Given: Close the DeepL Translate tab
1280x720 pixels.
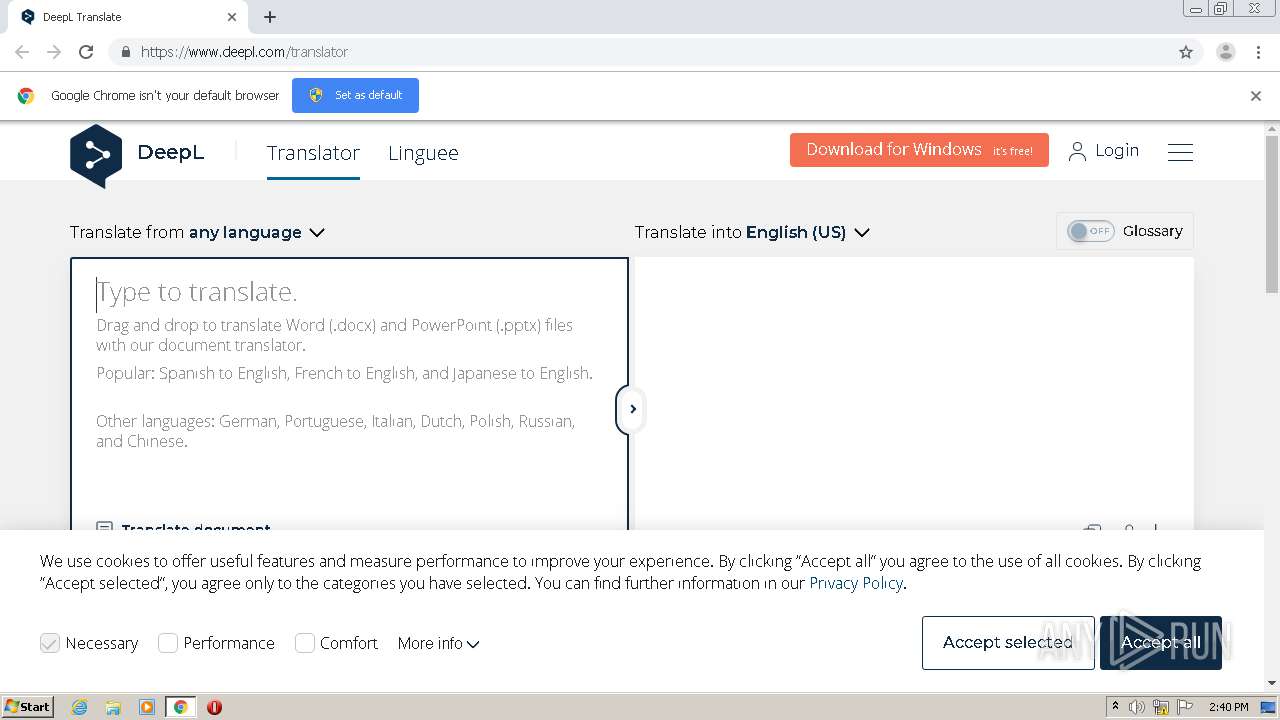Looking at the screenshot, I should pyautogui.click(x=232, y=17).
